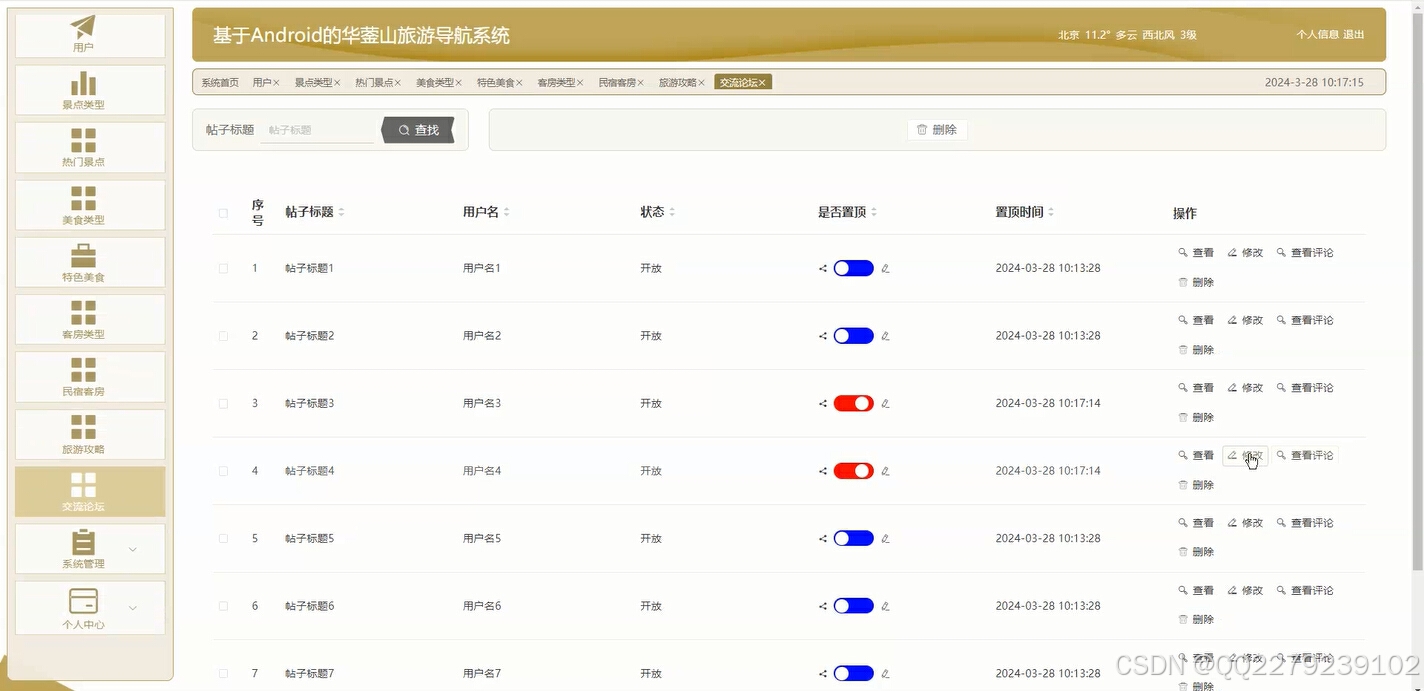Screen dimensions: 1424x691
Task: Expand the 系统管理 sidebar menu
Action: tap(89, 548)
